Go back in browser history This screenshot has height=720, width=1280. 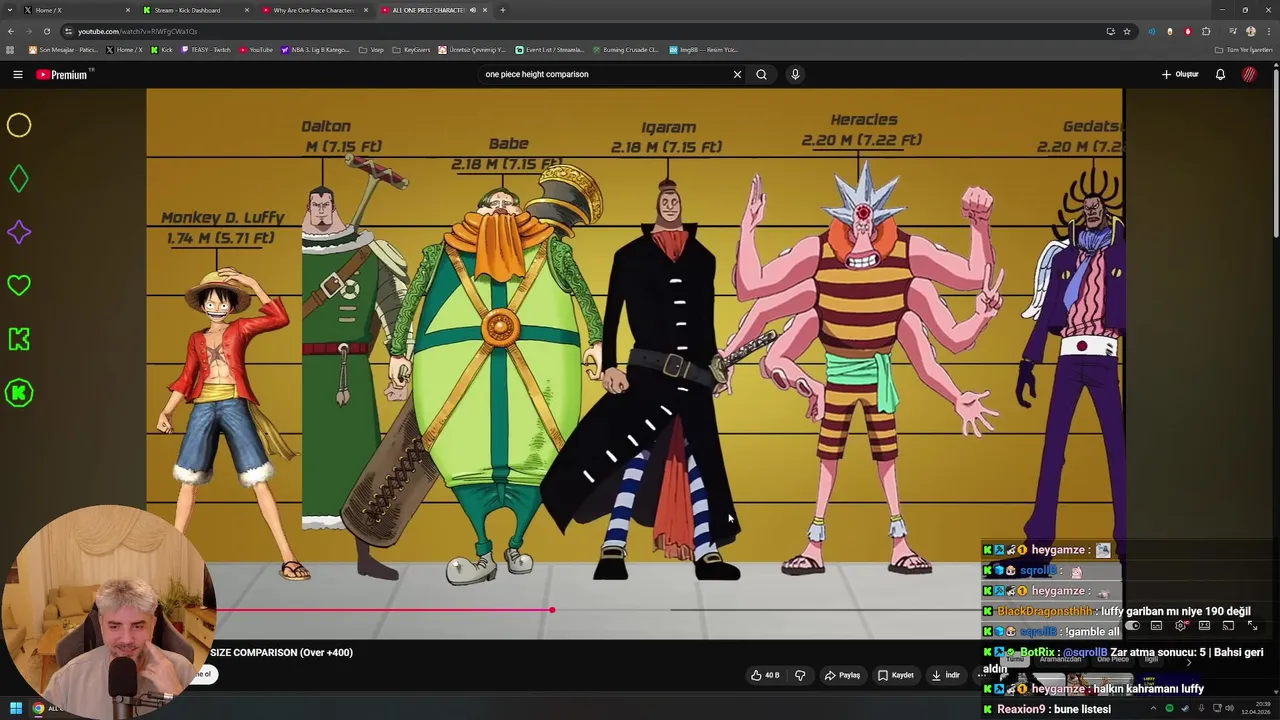click(x=10, y=31)
